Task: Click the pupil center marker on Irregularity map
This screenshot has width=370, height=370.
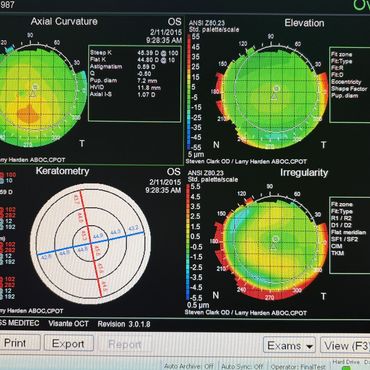Action: point(275,239)
